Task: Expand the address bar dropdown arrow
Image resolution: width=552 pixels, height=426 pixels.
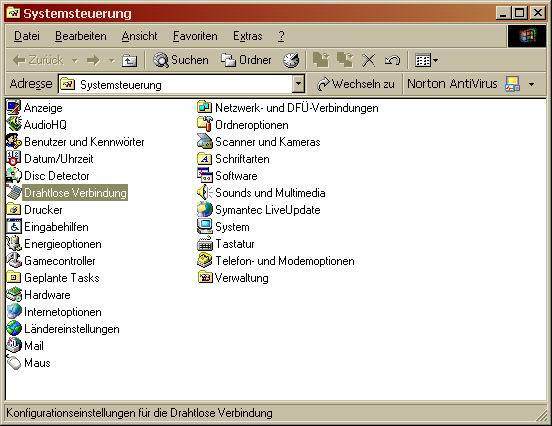Action: [298, 84]
